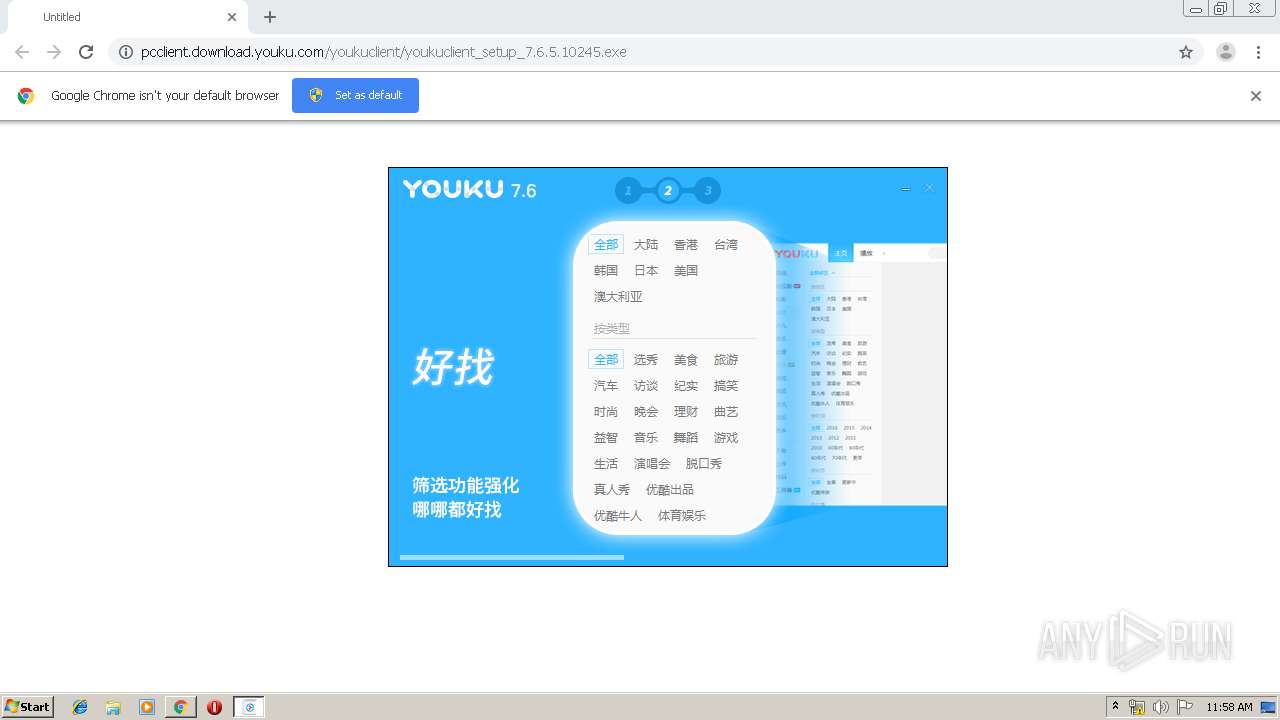Select the 优酷牛人 type tag
The image size is (1280, 720).
click(618, 515)
